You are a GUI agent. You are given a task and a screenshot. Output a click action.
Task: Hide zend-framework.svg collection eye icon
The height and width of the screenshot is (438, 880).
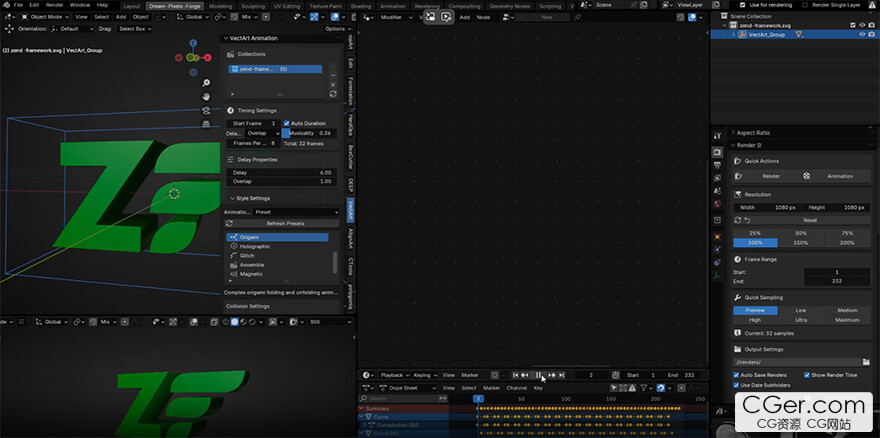click(862, 25)
